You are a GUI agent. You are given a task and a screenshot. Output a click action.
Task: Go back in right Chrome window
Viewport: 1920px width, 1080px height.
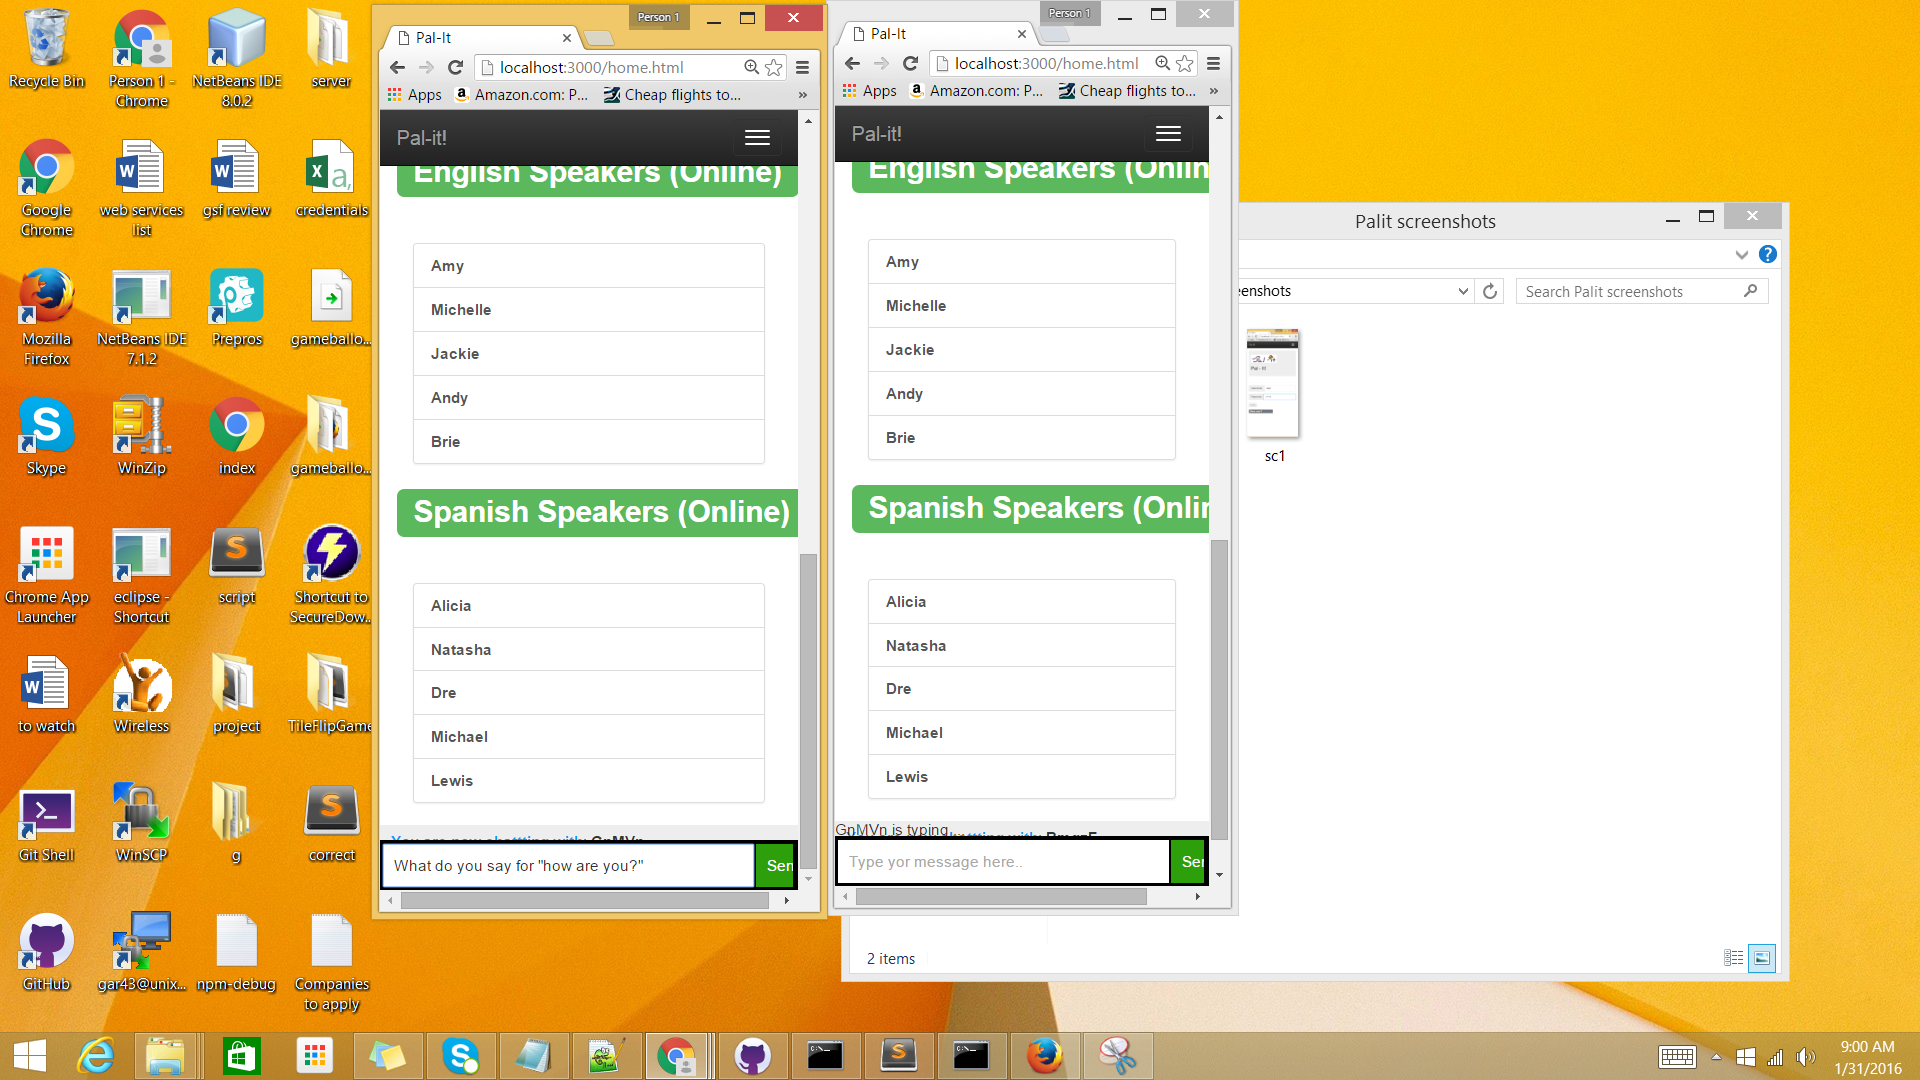coord(852,63)
